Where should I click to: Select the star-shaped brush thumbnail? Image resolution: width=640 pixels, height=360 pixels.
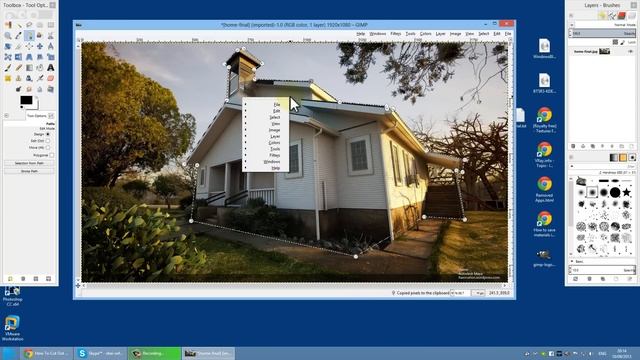[627, 192]
